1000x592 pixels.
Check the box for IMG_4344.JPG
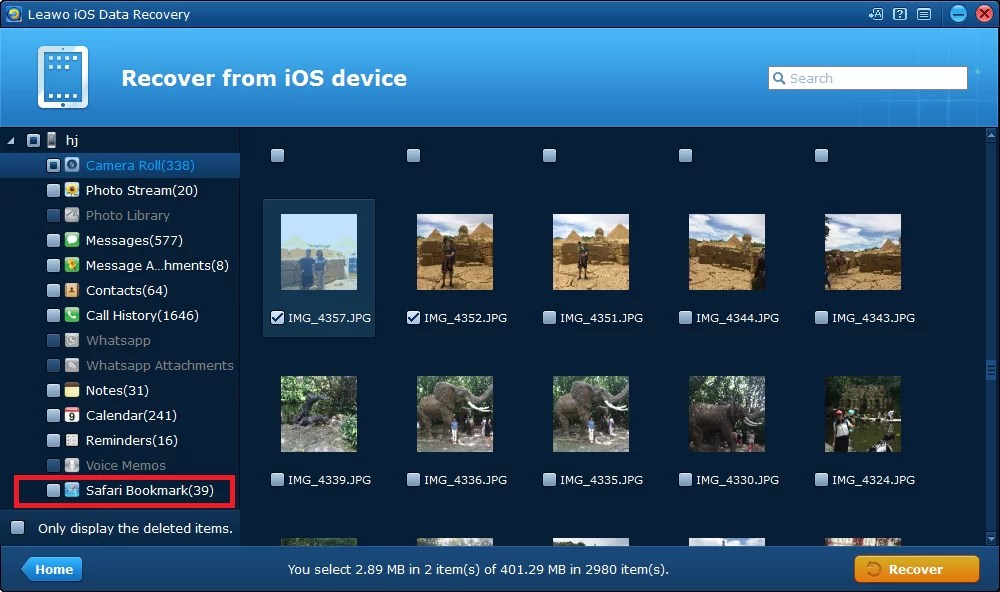685,318
